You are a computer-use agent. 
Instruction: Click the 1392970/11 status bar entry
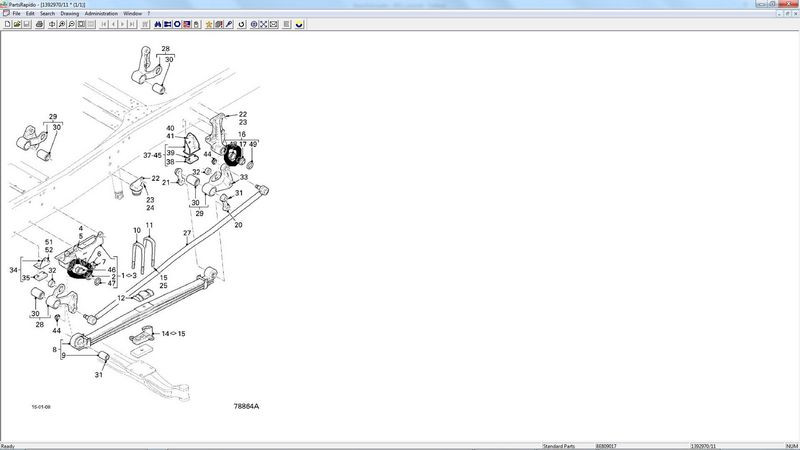703,446
